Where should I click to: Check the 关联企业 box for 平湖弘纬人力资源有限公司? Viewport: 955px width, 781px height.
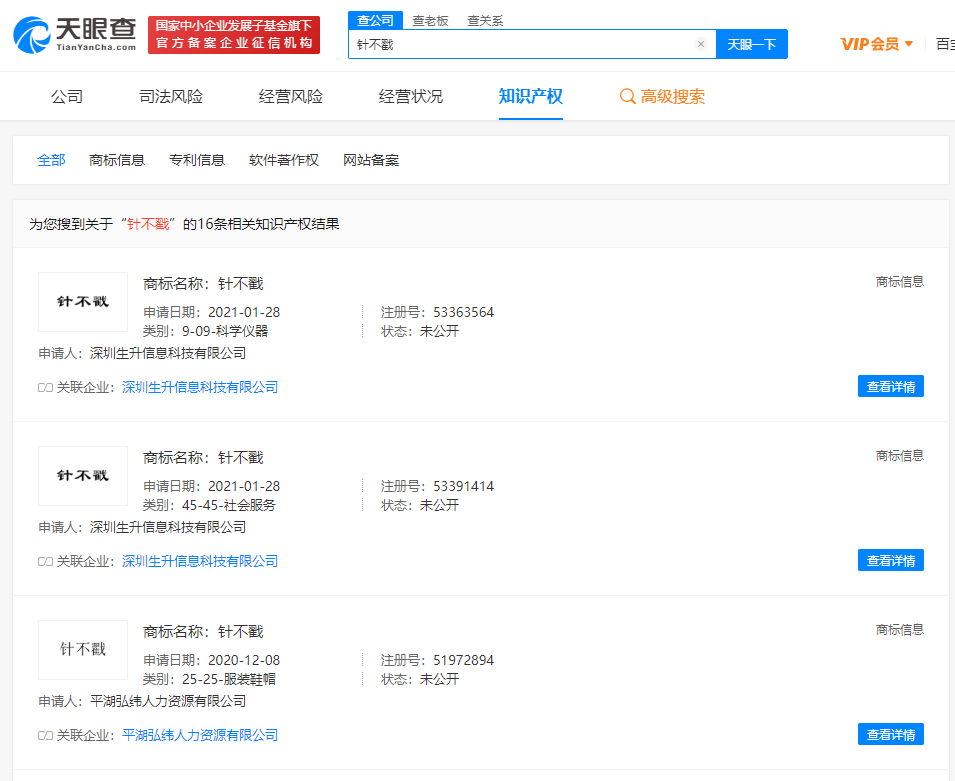click(43, 734)
